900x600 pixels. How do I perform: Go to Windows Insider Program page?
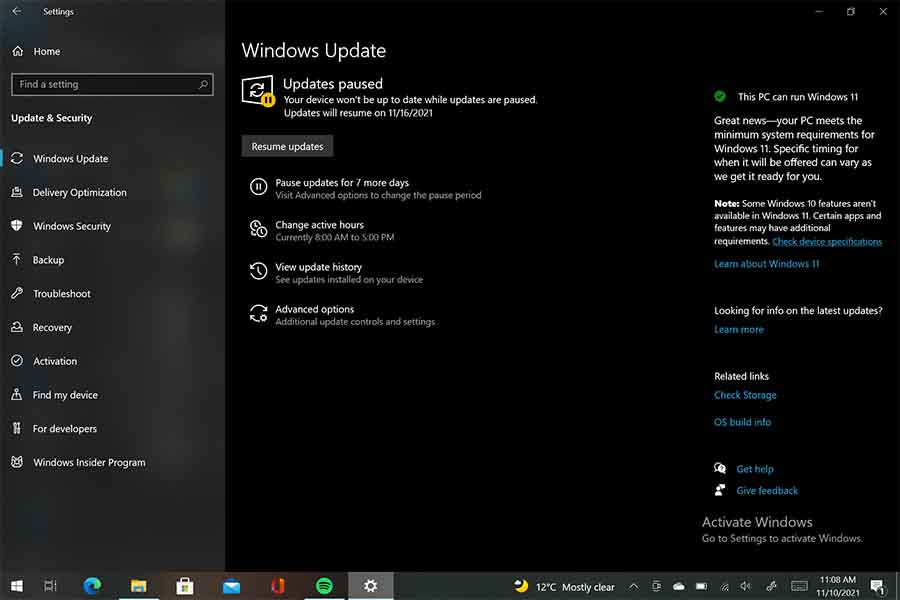(x=89, y=462)
